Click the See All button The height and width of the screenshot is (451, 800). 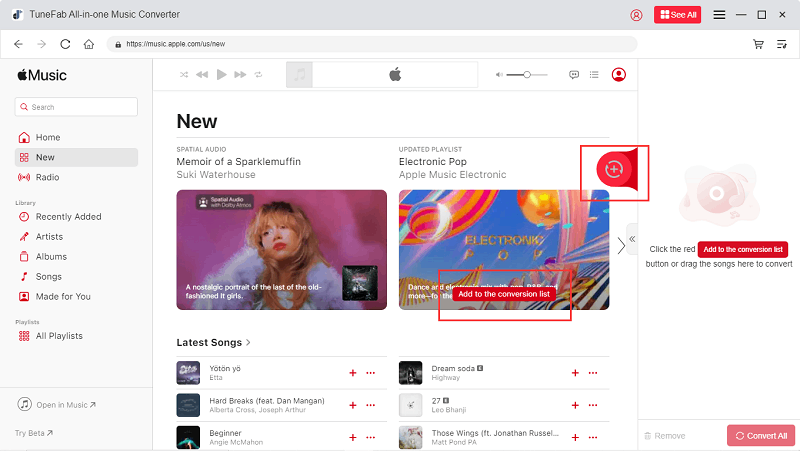[678, 15]
